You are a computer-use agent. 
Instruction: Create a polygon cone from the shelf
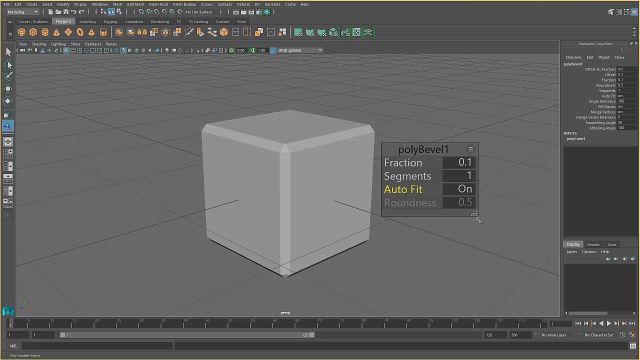pos(56,32)
